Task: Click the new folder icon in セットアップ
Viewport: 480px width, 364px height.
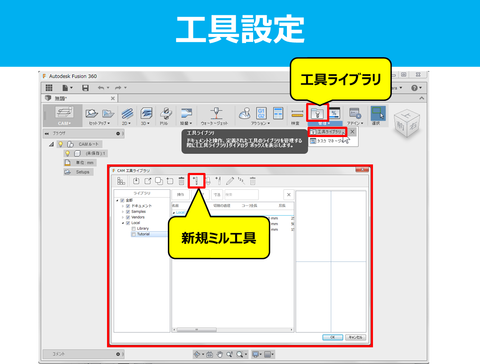Action: (x=108, y=113)
